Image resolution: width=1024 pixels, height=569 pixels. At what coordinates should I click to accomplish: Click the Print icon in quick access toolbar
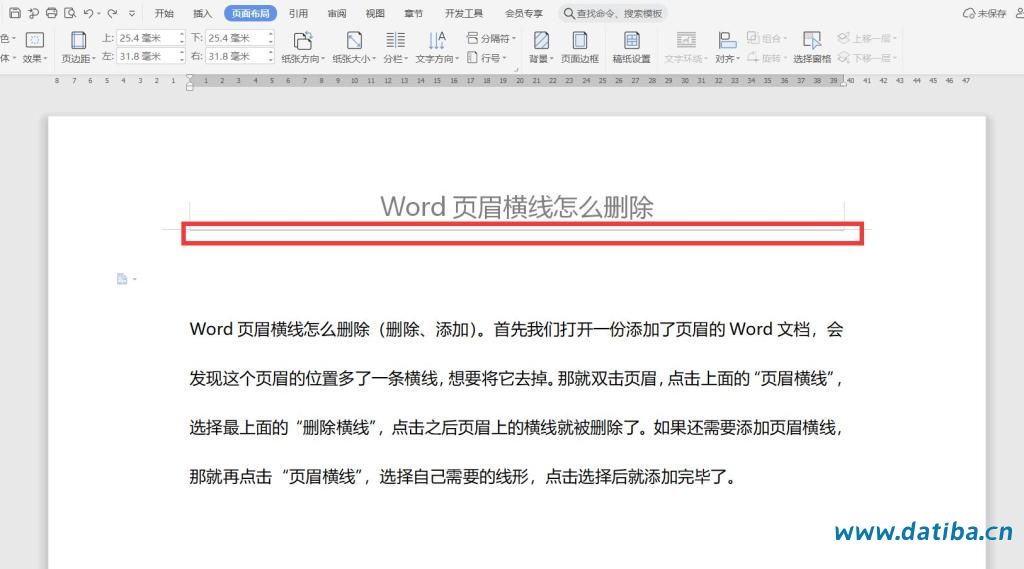coord(51,13)
